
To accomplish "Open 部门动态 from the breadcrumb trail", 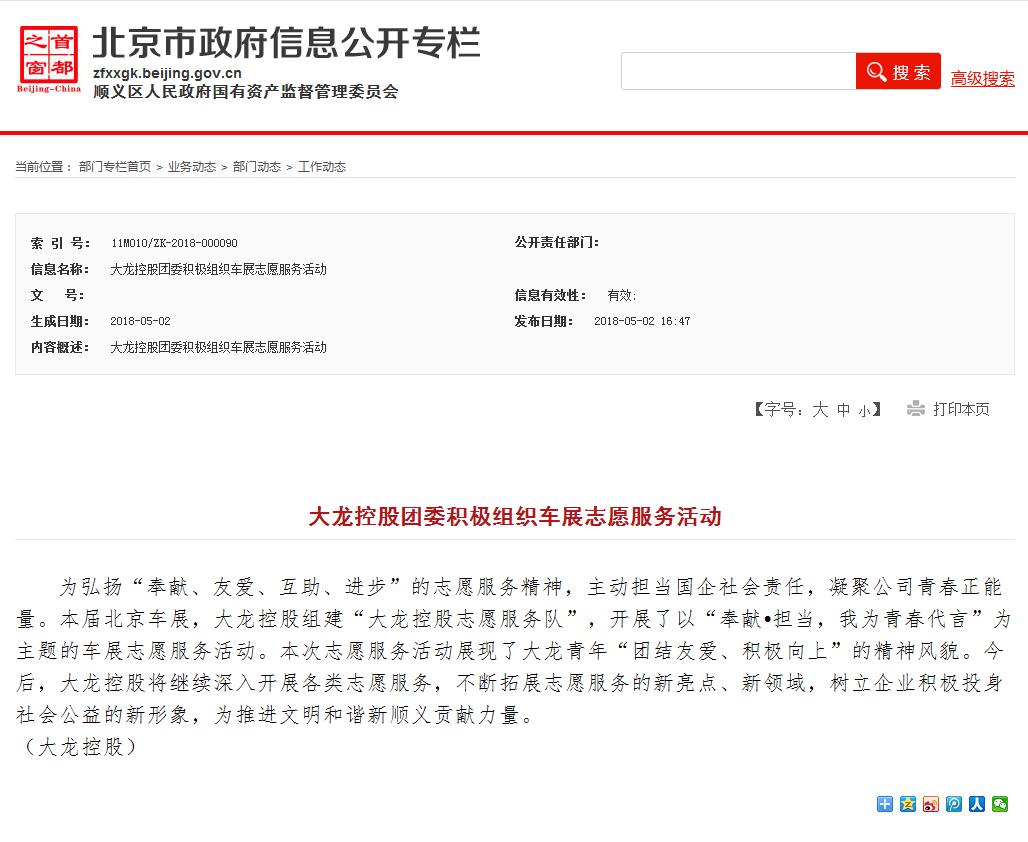I will [x=251, y=166].
